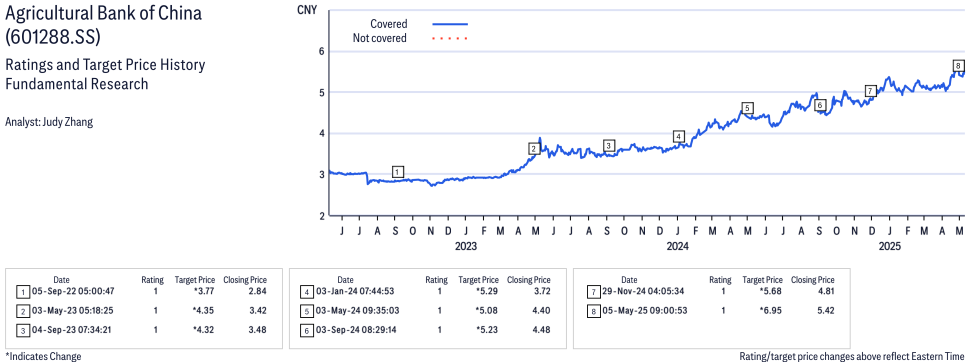975x362 pixels.
Task: Click the 'CNY' axis unit label
Action: pyautogui.click(x=306, y=10)
